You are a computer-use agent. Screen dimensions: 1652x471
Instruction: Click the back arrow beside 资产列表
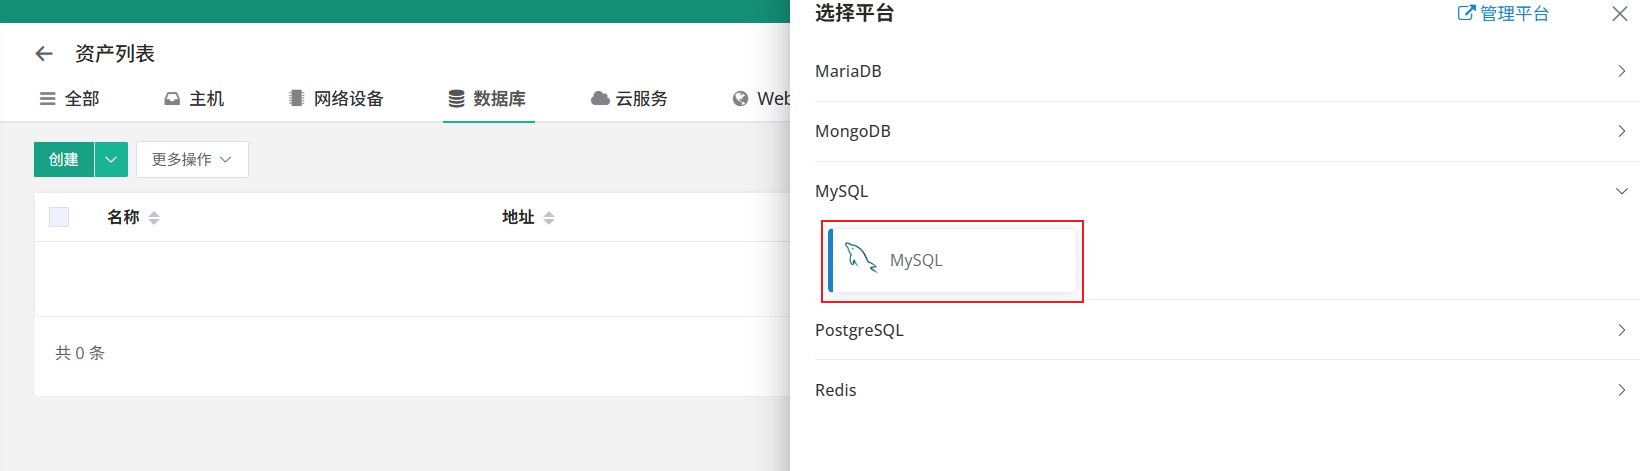click(44, 54)
